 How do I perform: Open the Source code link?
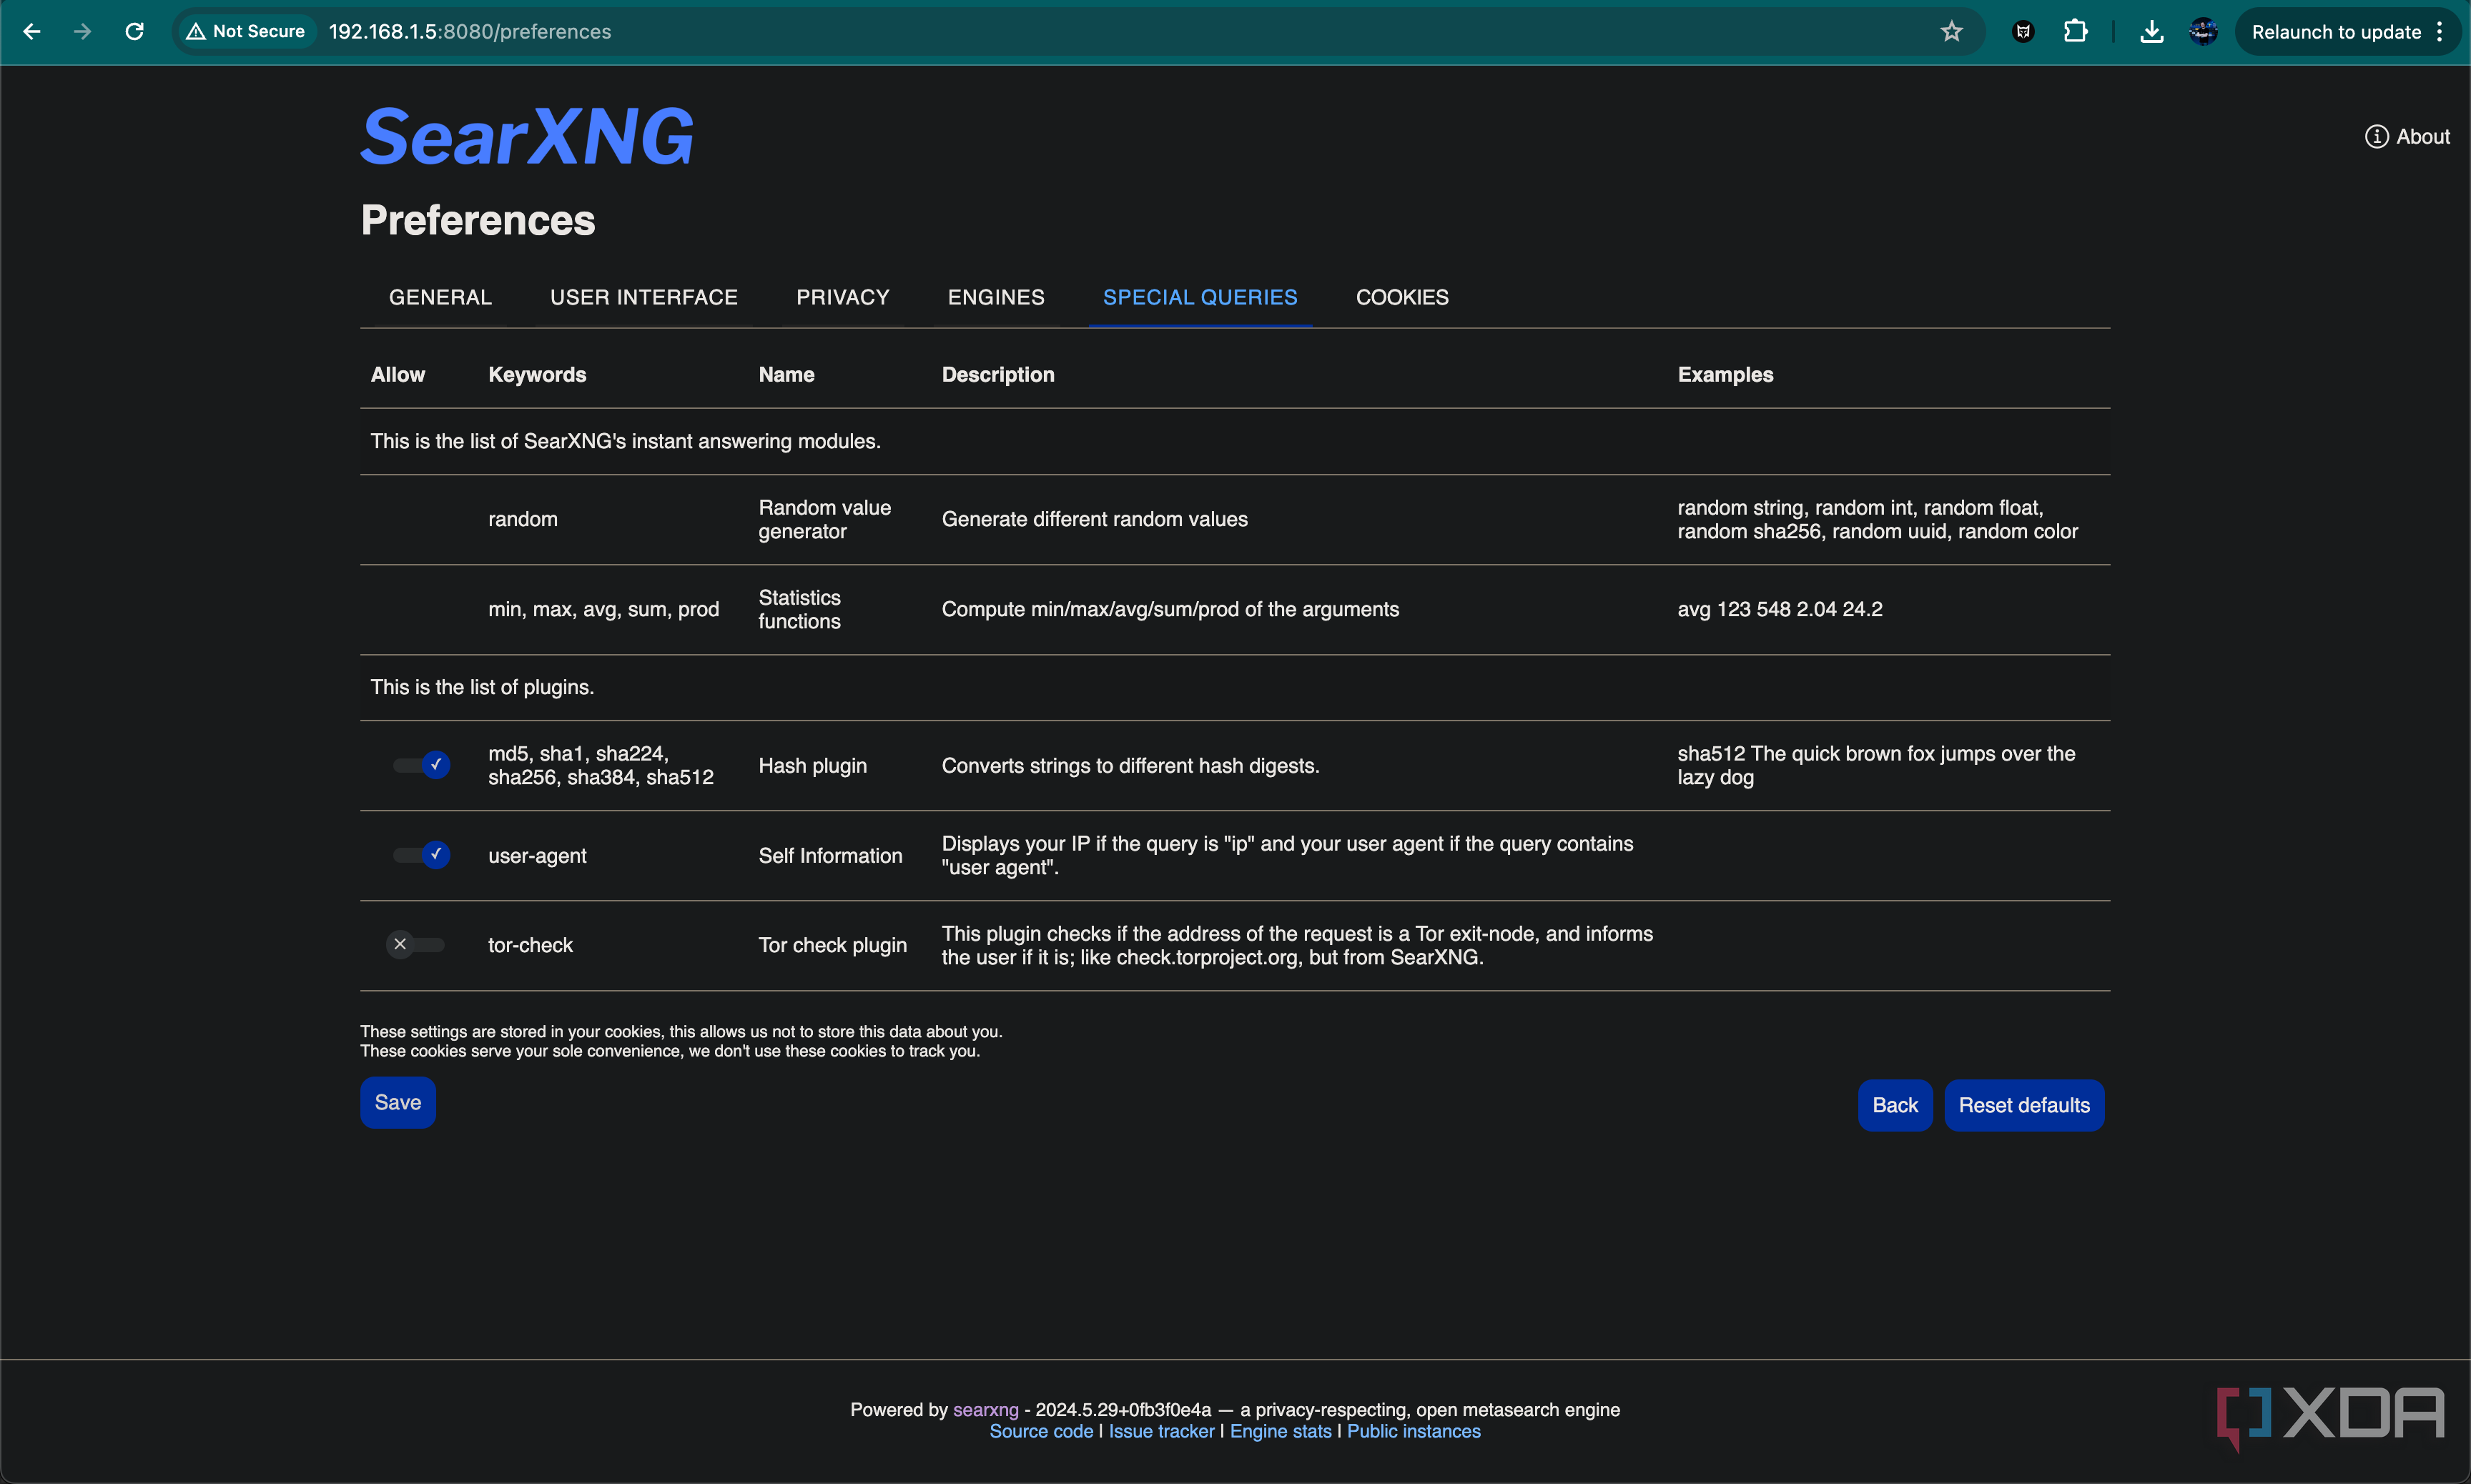tap(1041, 1431)
